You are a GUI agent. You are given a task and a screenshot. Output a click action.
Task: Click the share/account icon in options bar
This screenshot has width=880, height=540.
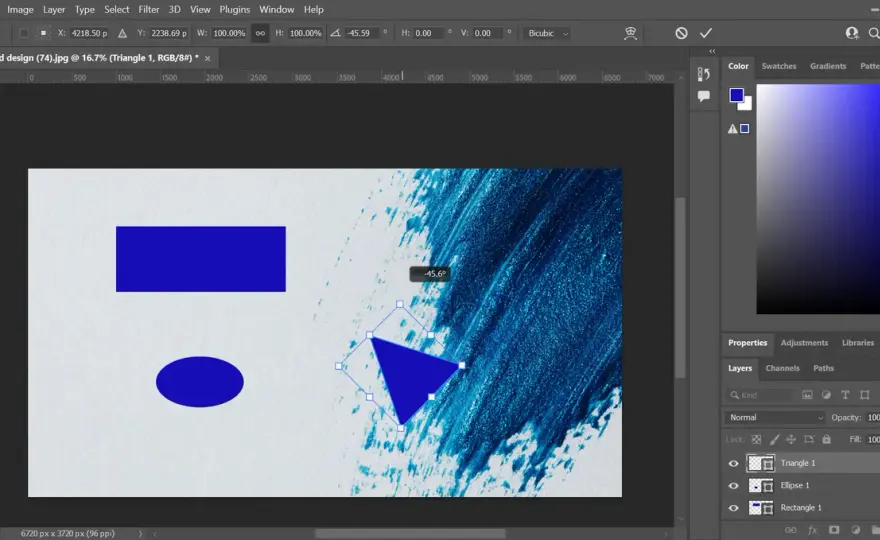coord(852,33)
